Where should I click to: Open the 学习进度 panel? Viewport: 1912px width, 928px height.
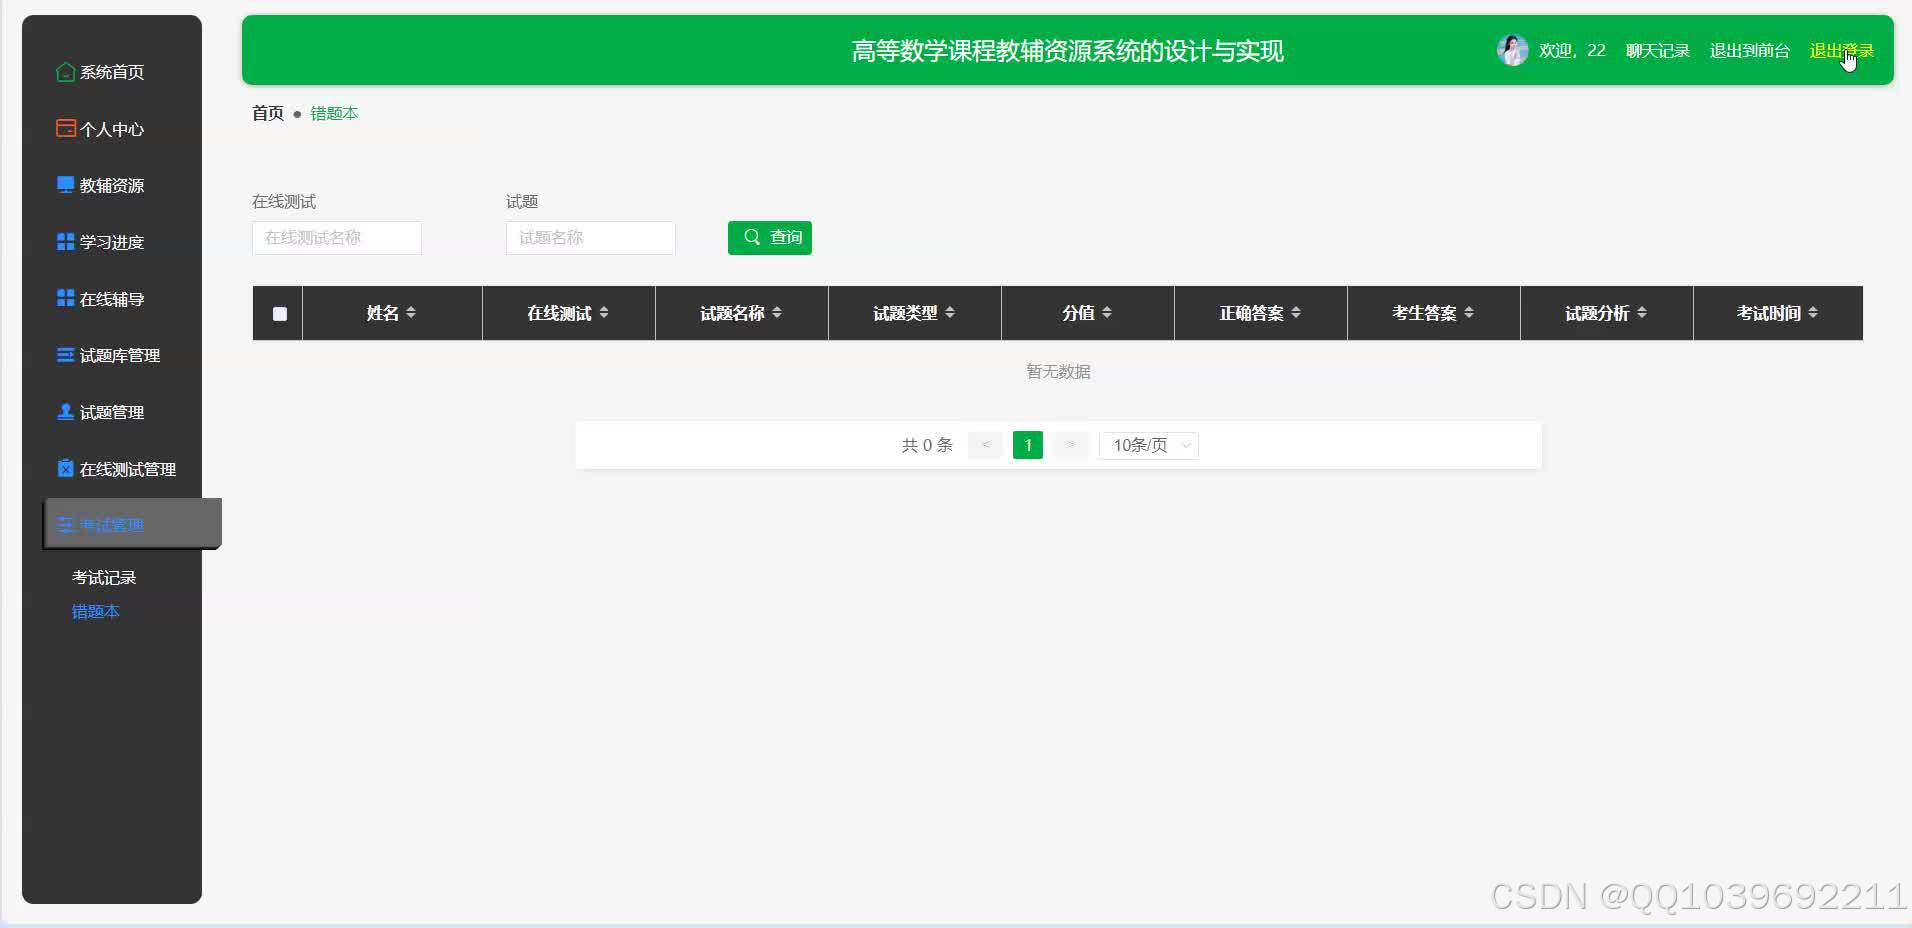point(110,241)
